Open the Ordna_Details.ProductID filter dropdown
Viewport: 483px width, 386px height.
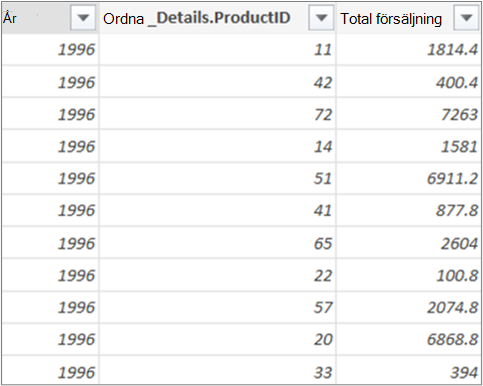pos(321,18)
